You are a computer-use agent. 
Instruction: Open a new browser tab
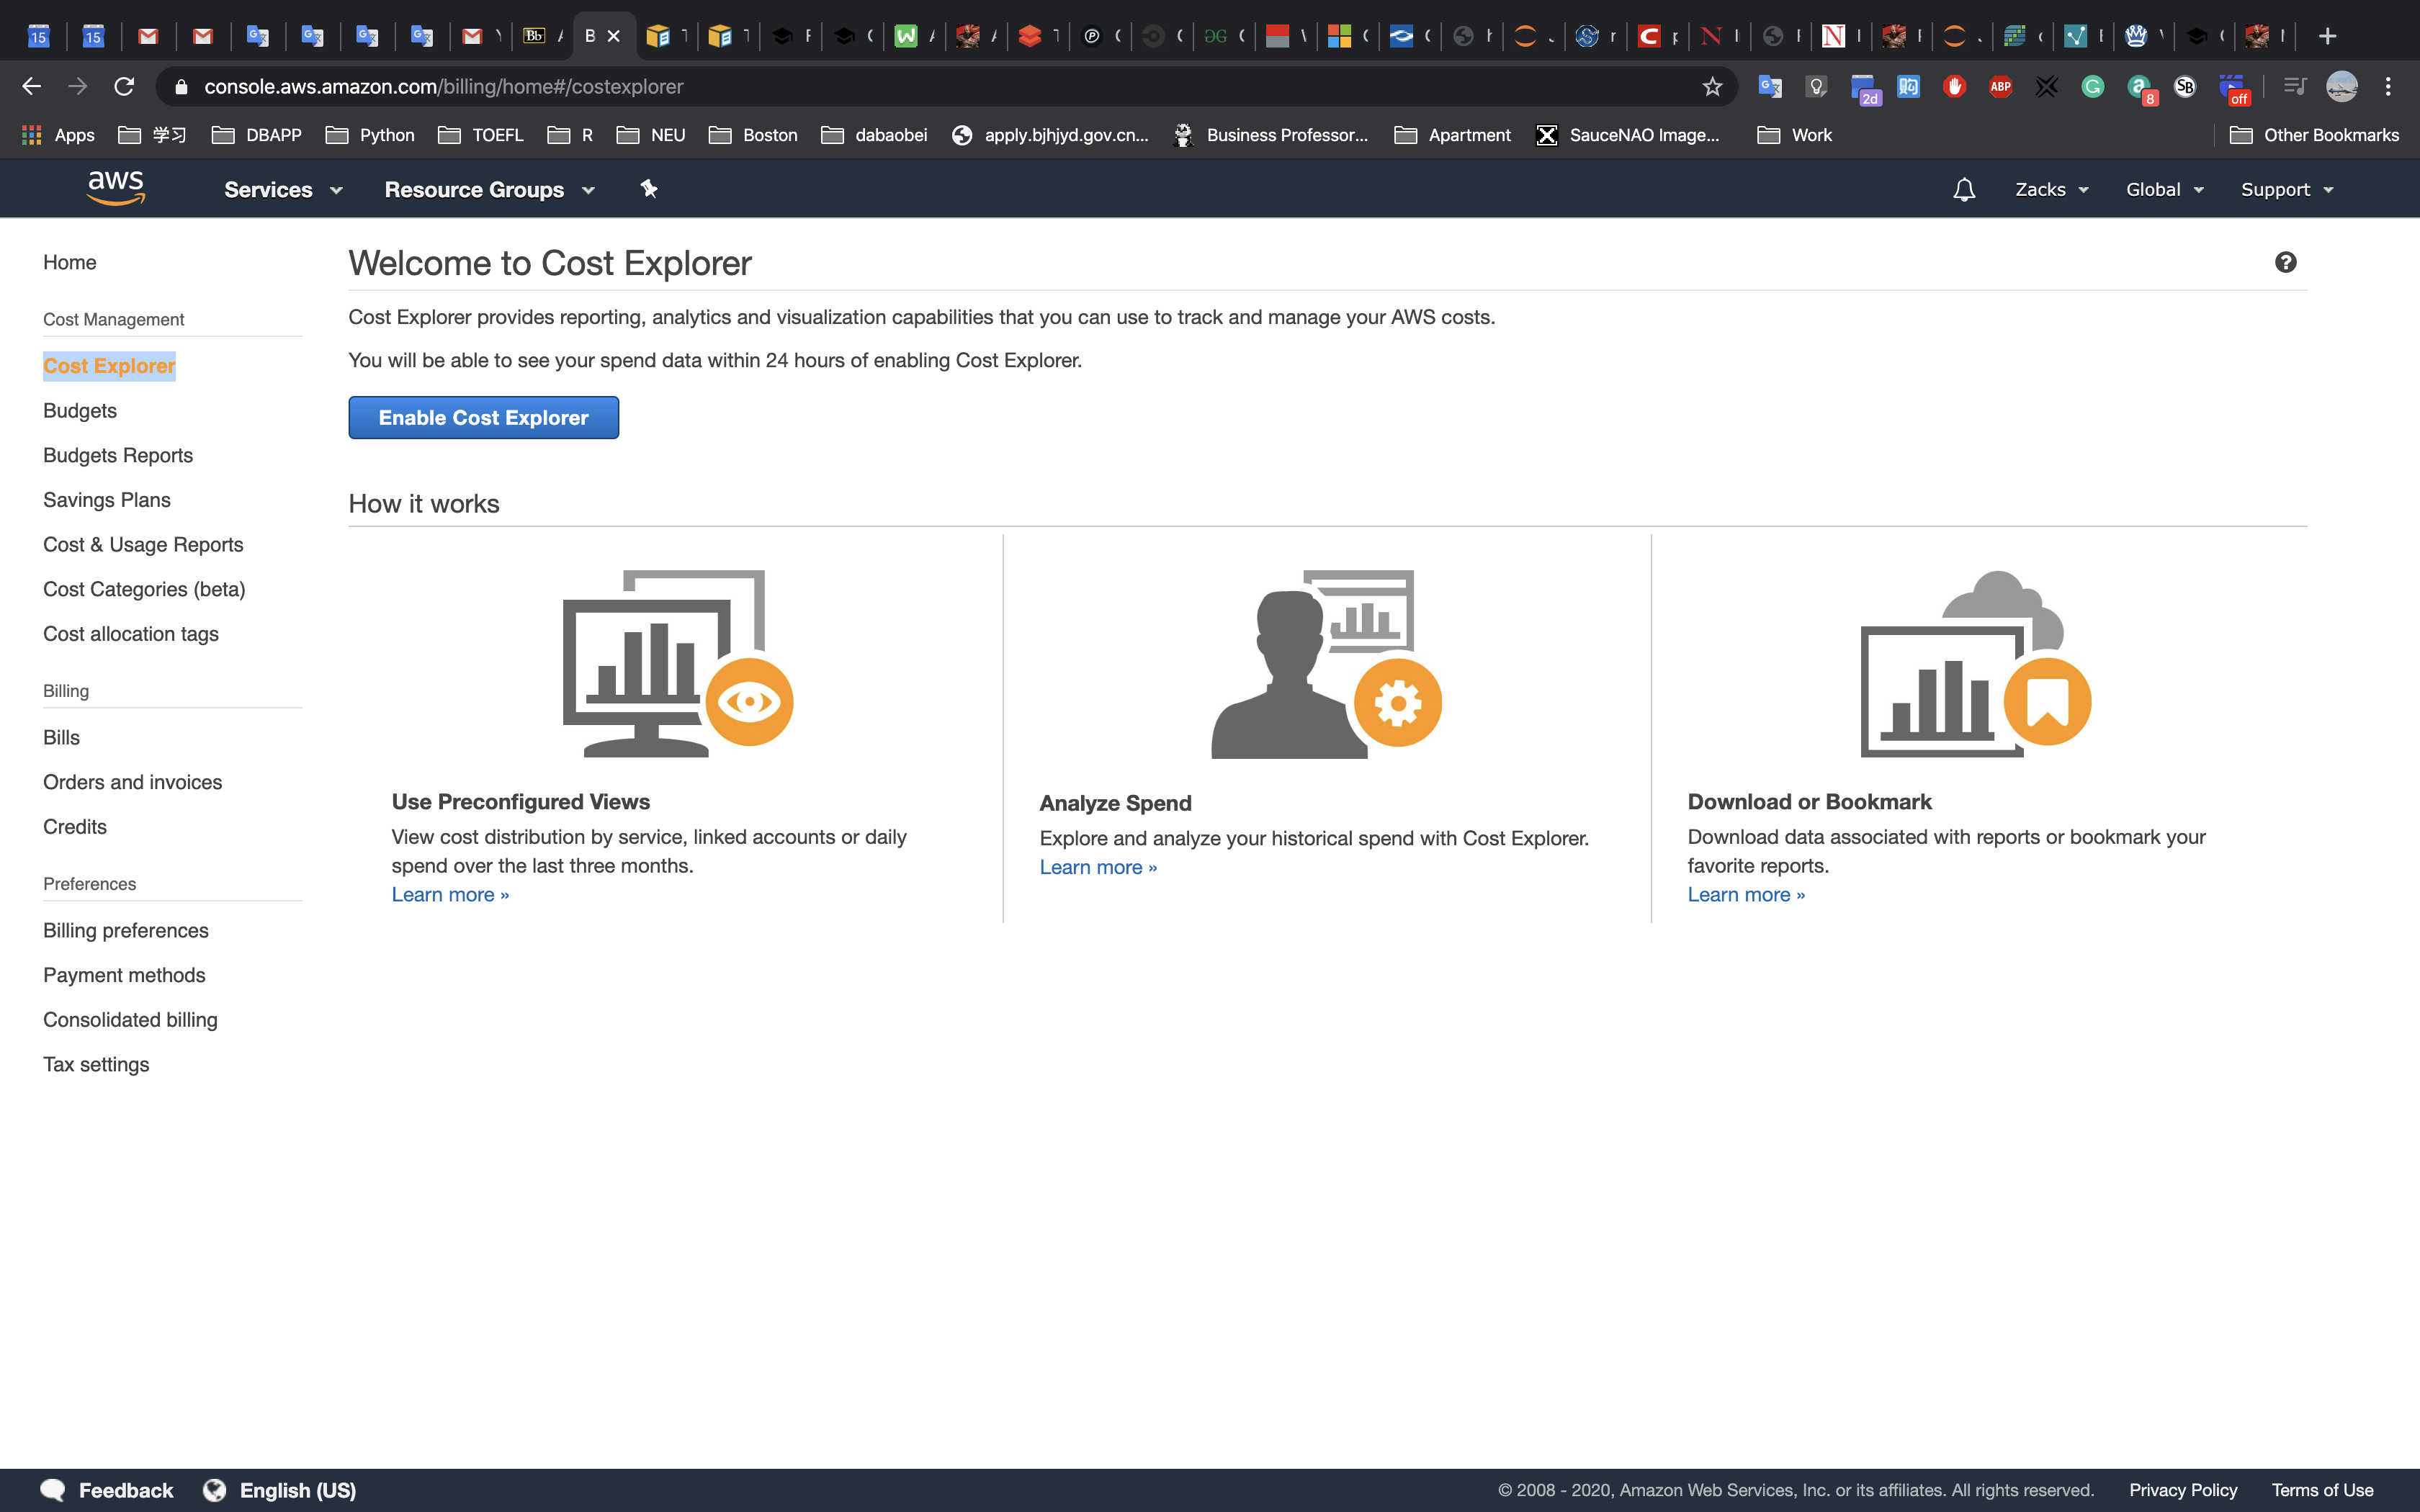(2327, 36)
